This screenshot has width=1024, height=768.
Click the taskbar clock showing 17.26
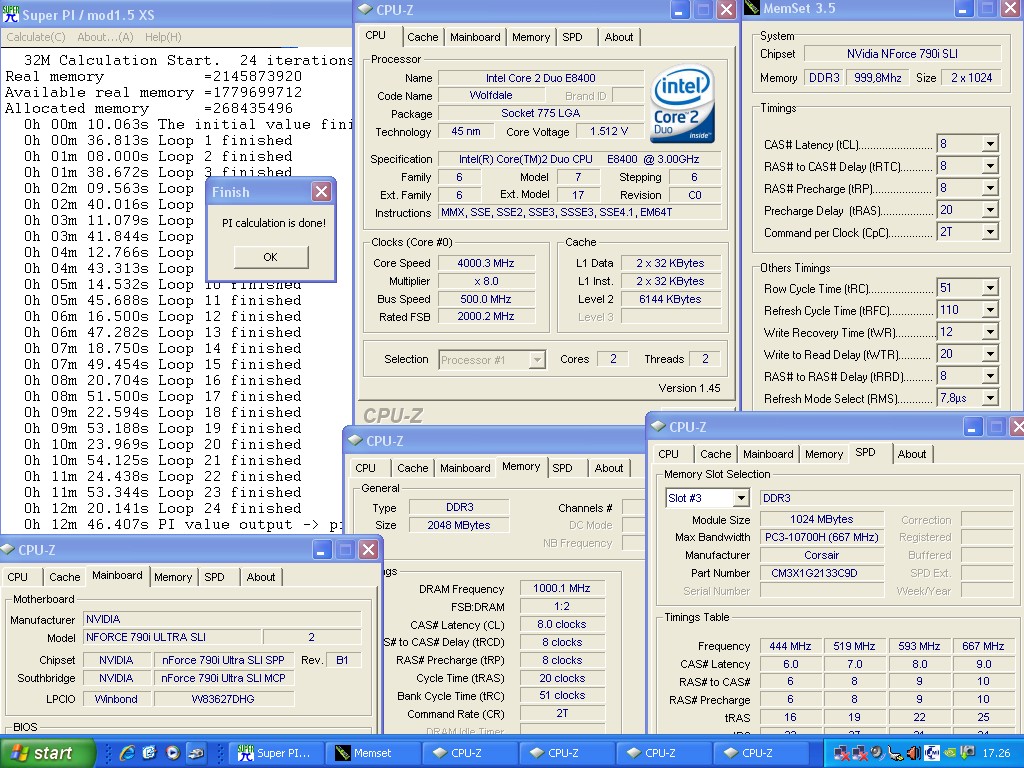point(996,754)
